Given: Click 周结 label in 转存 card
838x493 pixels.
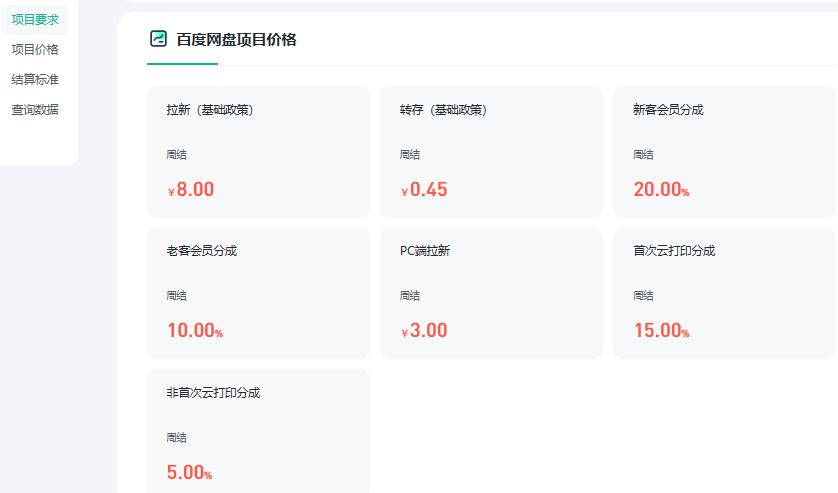Looking at the screenshot, I should [x=410, y=155].
